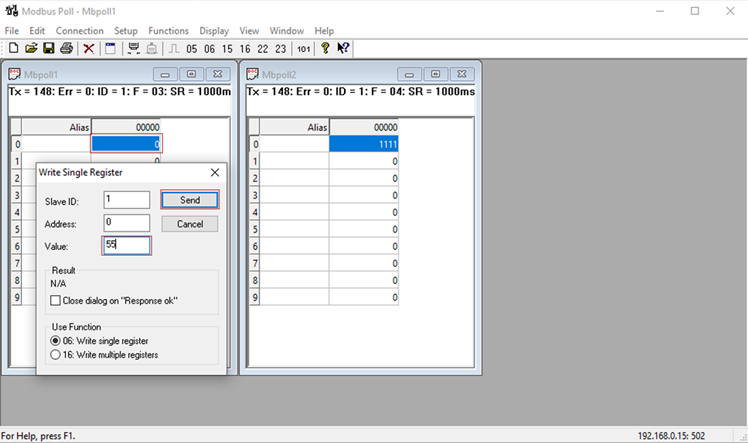Click the Slave ID input field
This screenshot has width=748, height=443.
tap(126, 200)
